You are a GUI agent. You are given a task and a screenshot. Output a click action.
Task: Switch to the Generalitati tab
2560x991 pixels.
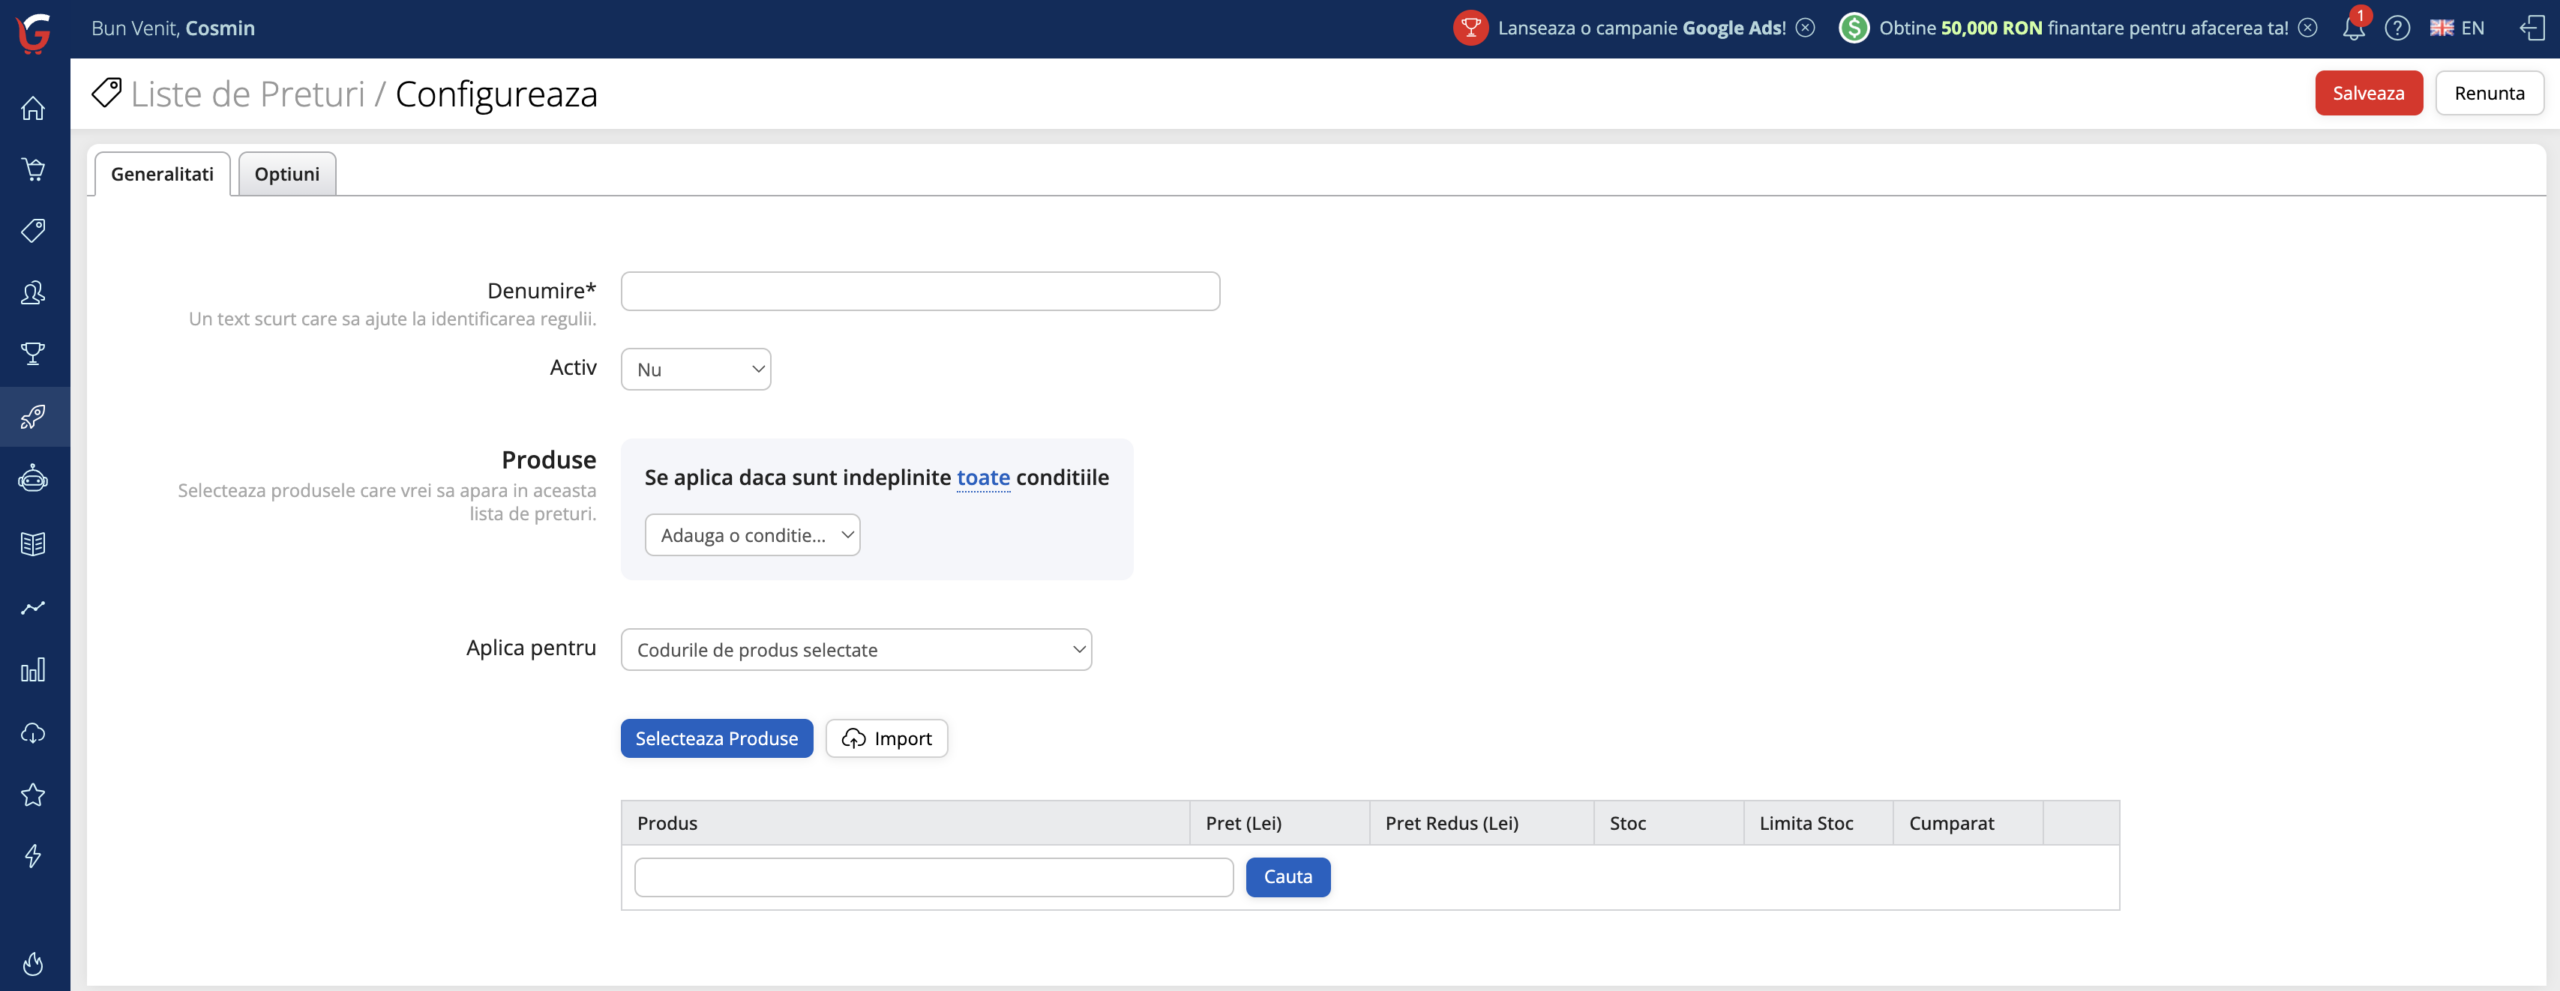pos(162,174)
